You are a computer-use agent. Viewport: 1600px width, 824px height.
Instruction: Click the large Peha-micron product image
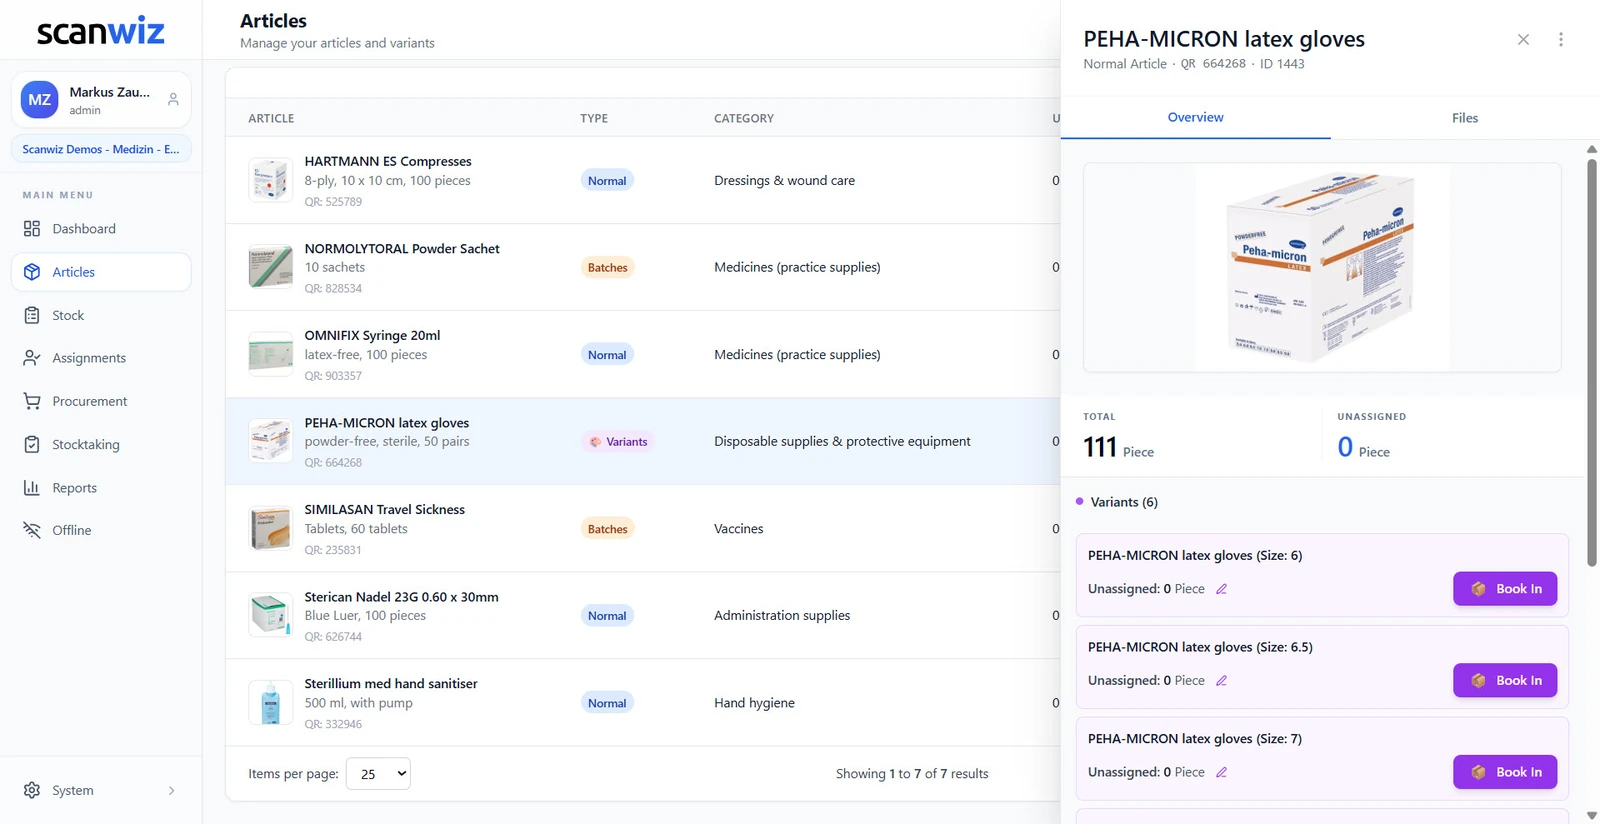[1322, 267]
